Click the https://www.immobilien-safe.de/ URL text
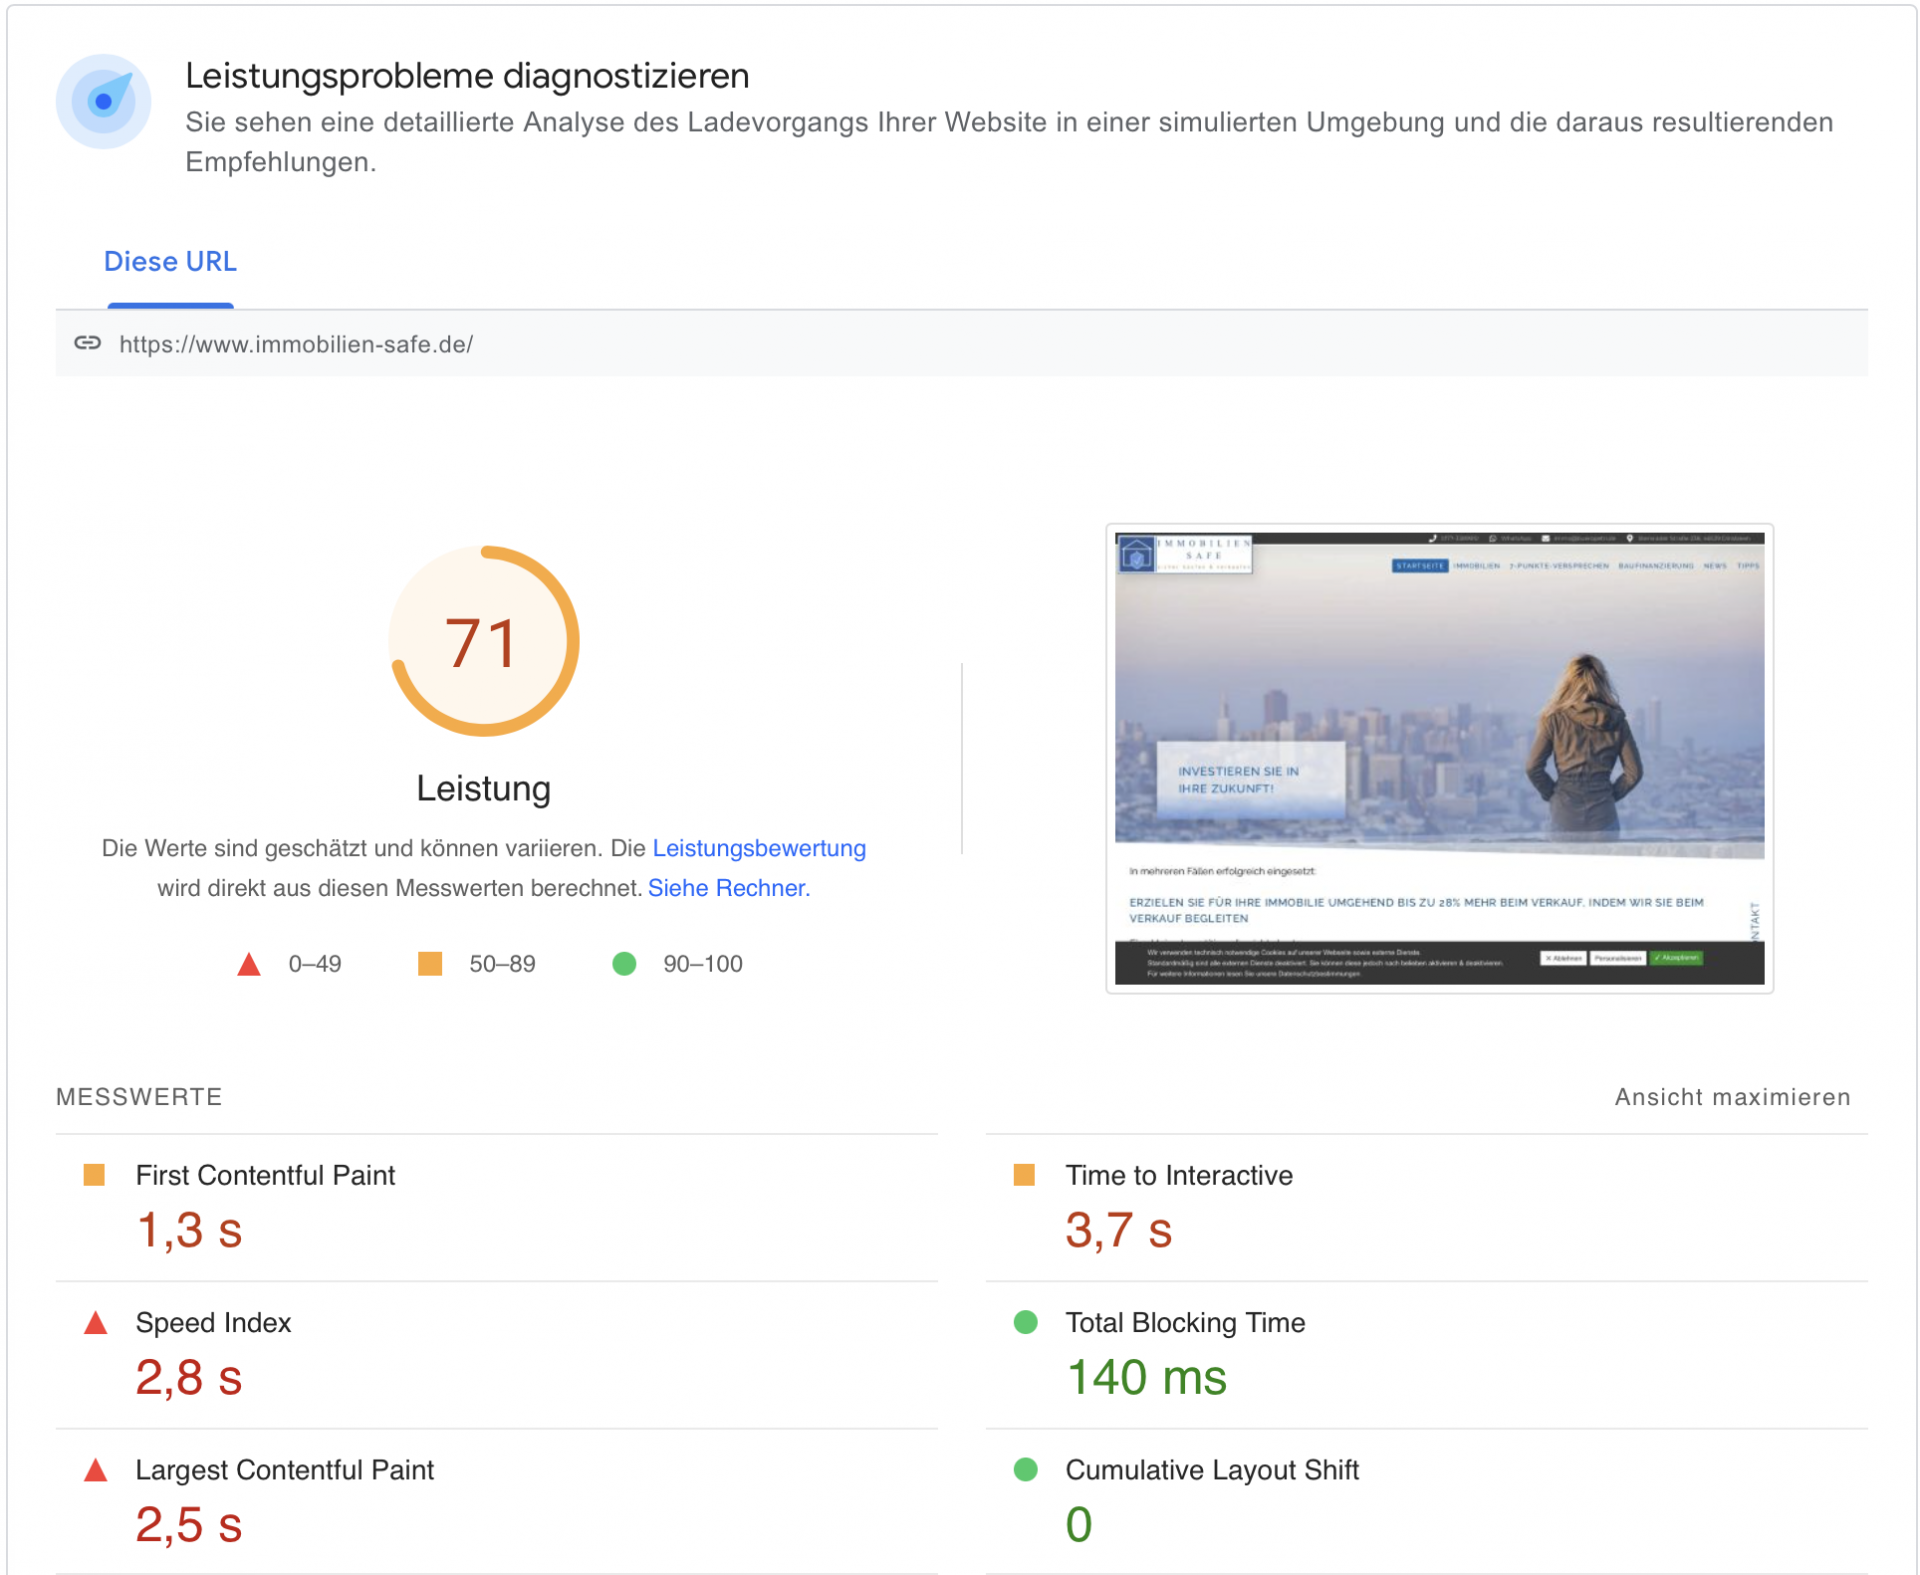Image resolution: width=1920 pixels, height=1575 pixels. point(296,344)
